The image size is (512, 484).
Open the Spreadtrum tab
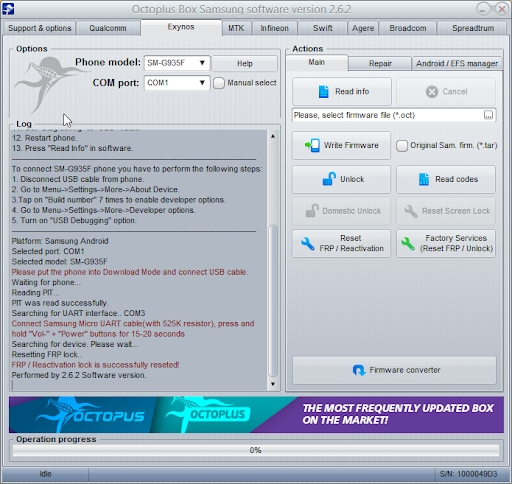[473, 28]
